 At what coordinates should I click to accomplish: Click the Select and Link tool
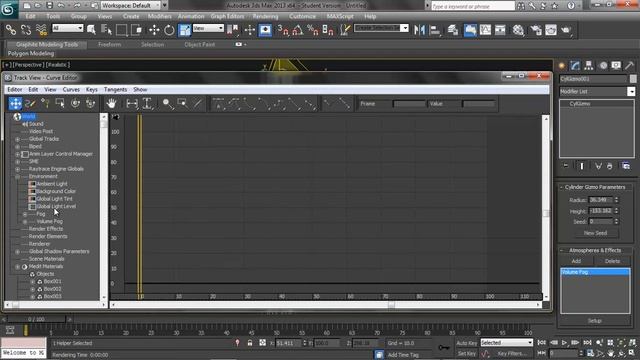(x=11, y=30)
